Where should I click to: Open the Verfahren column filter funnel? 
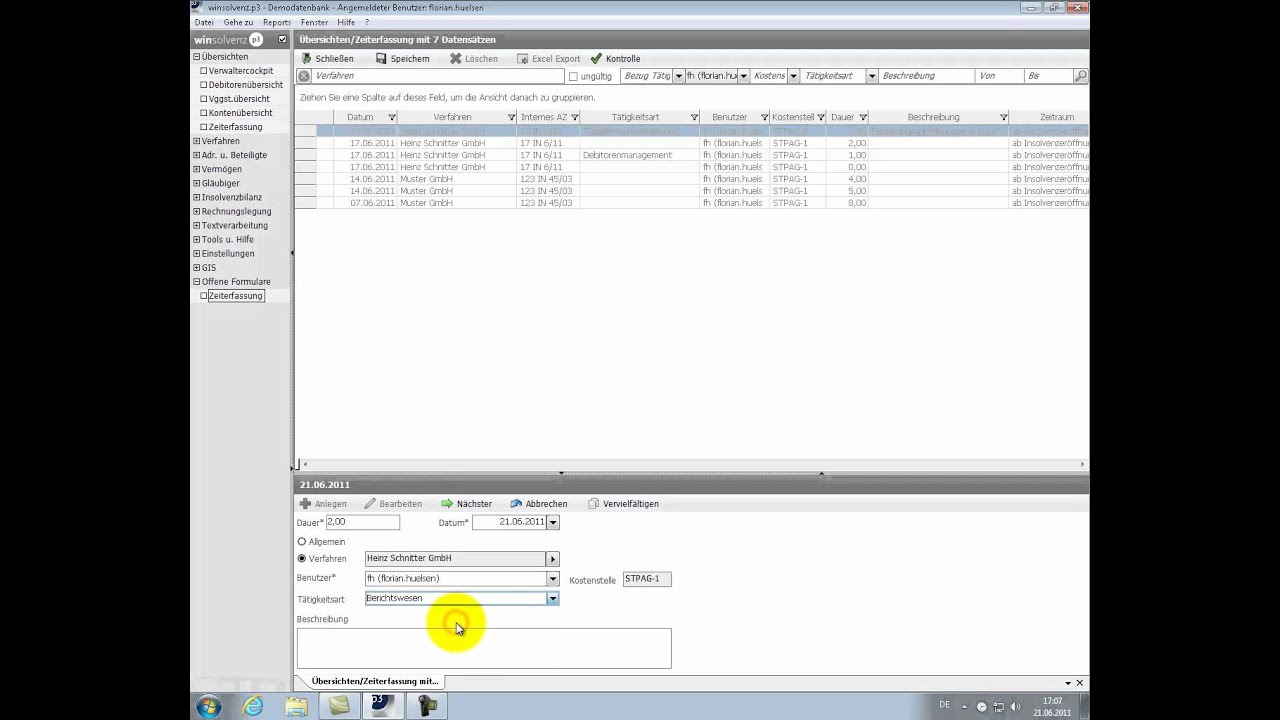(511, 117)
